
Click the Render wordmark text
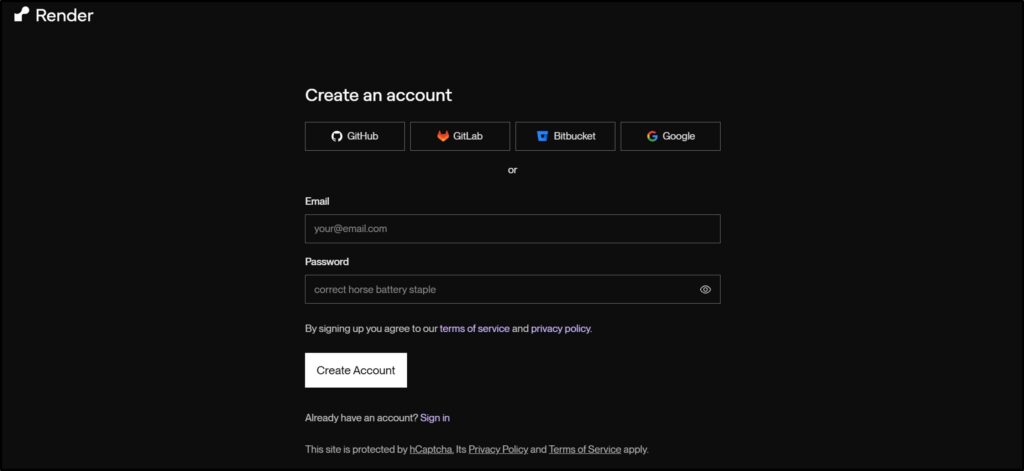point(64,16)
